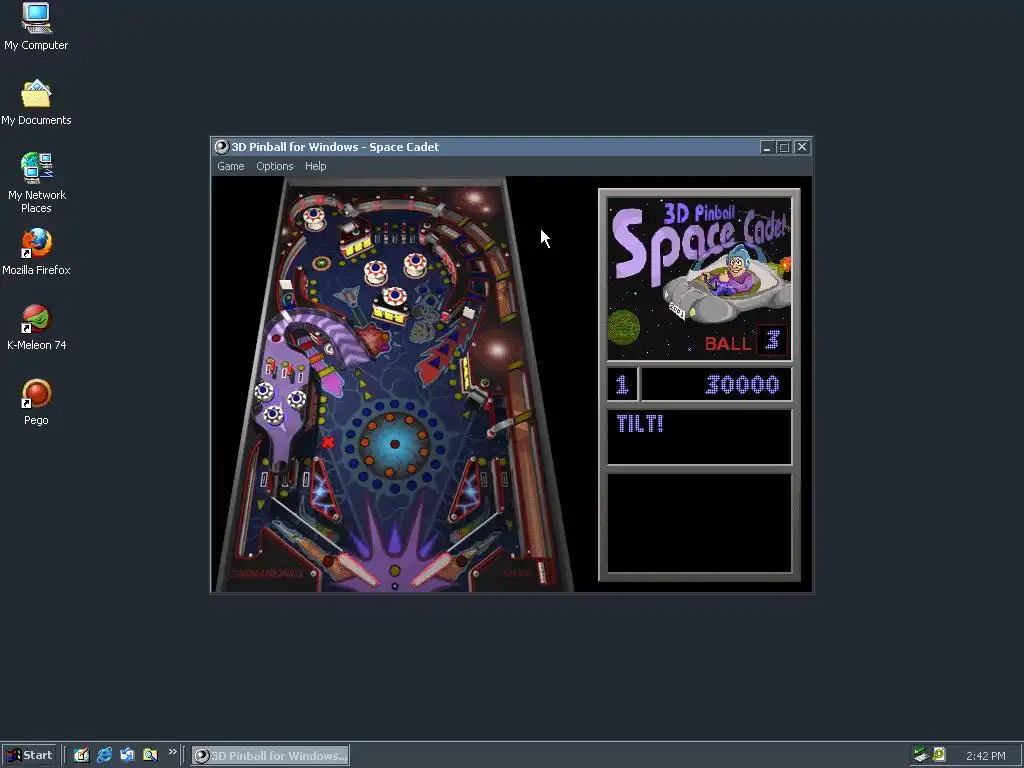Minimize the 3D Pinball window
The image size is (1024, 768).
coord(767,148)
